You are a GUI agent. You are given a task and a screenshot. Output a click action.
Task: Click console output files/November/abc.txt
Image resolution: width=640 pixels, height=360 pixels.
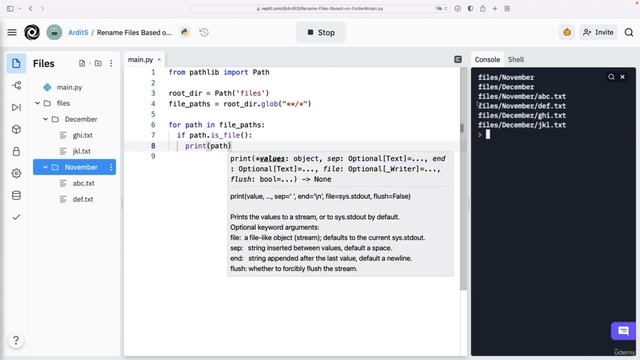[x=522, y=96]
